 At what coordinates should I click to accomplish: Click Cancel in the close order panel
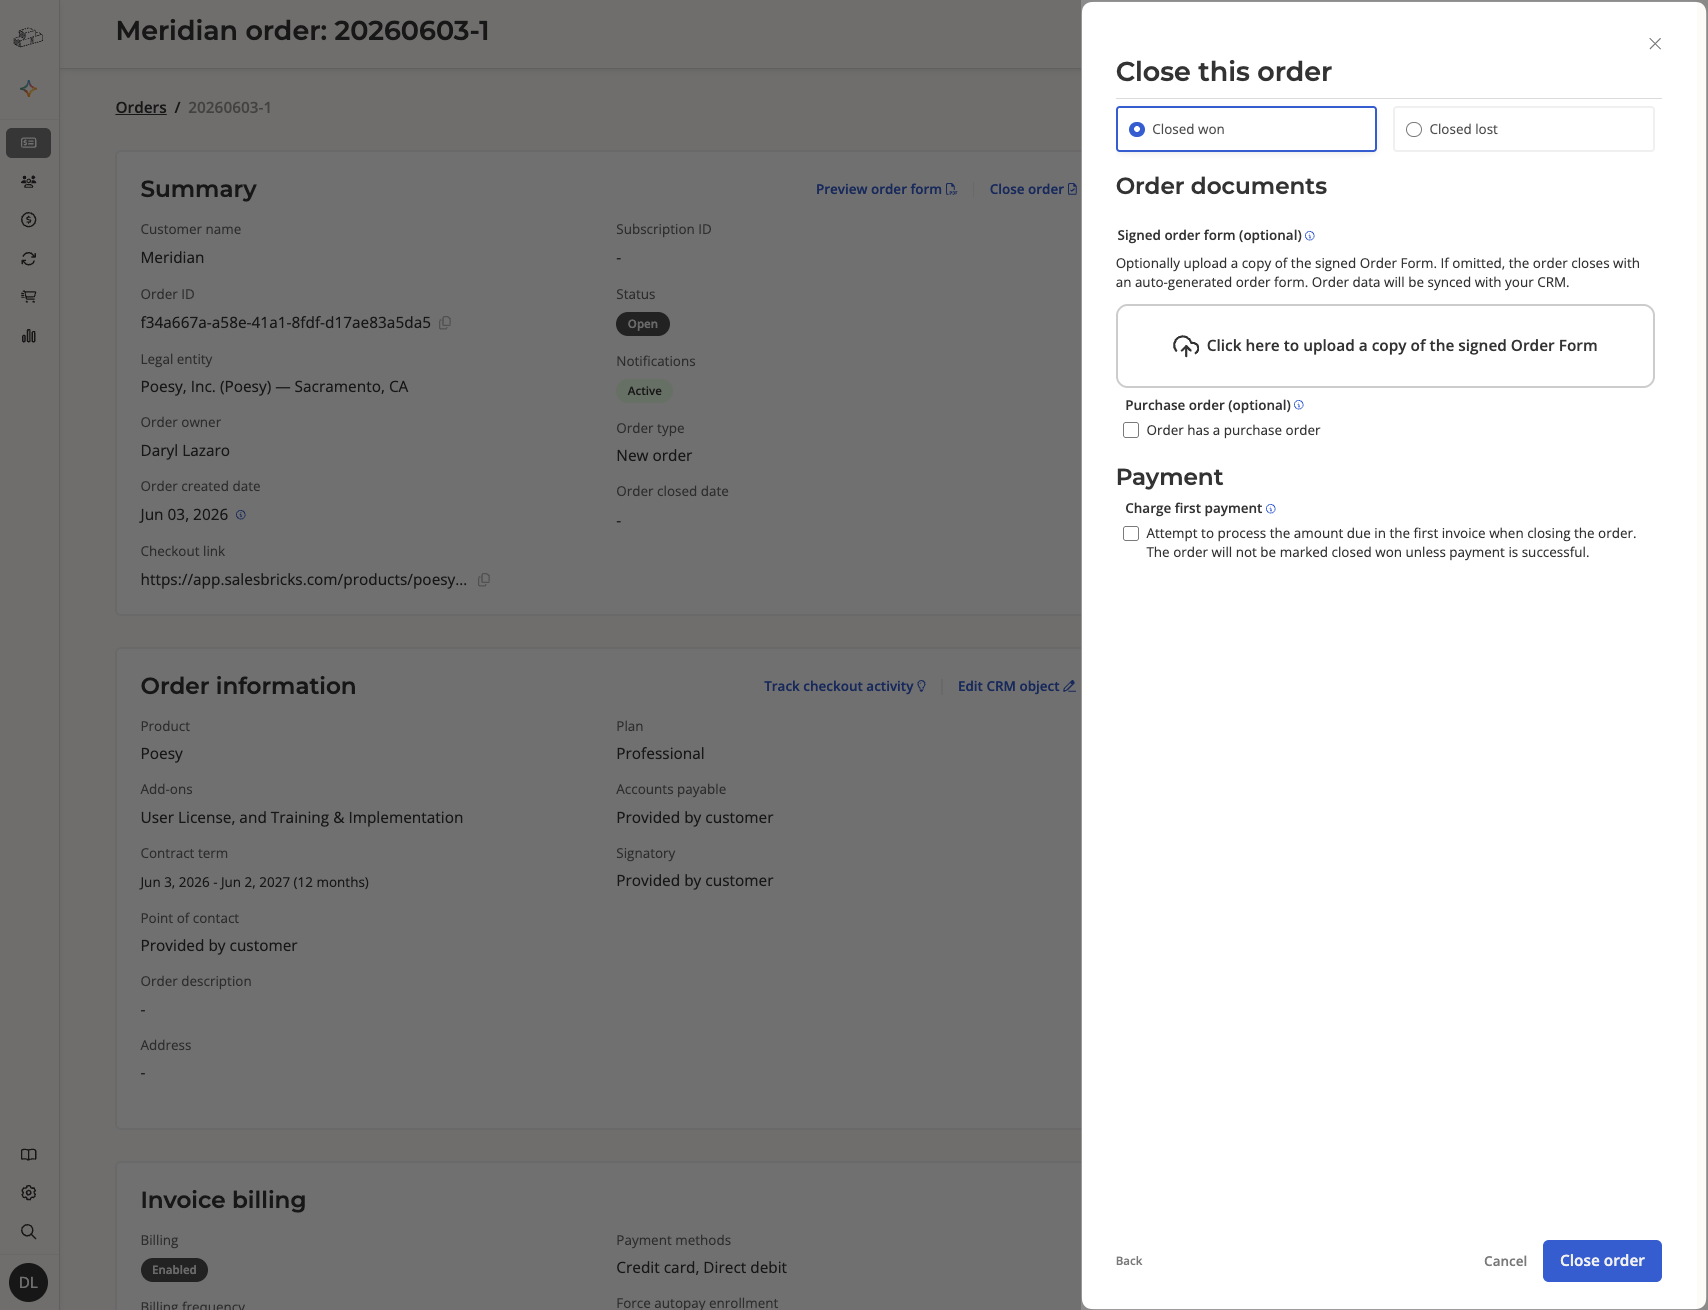pos(1505,1261)
